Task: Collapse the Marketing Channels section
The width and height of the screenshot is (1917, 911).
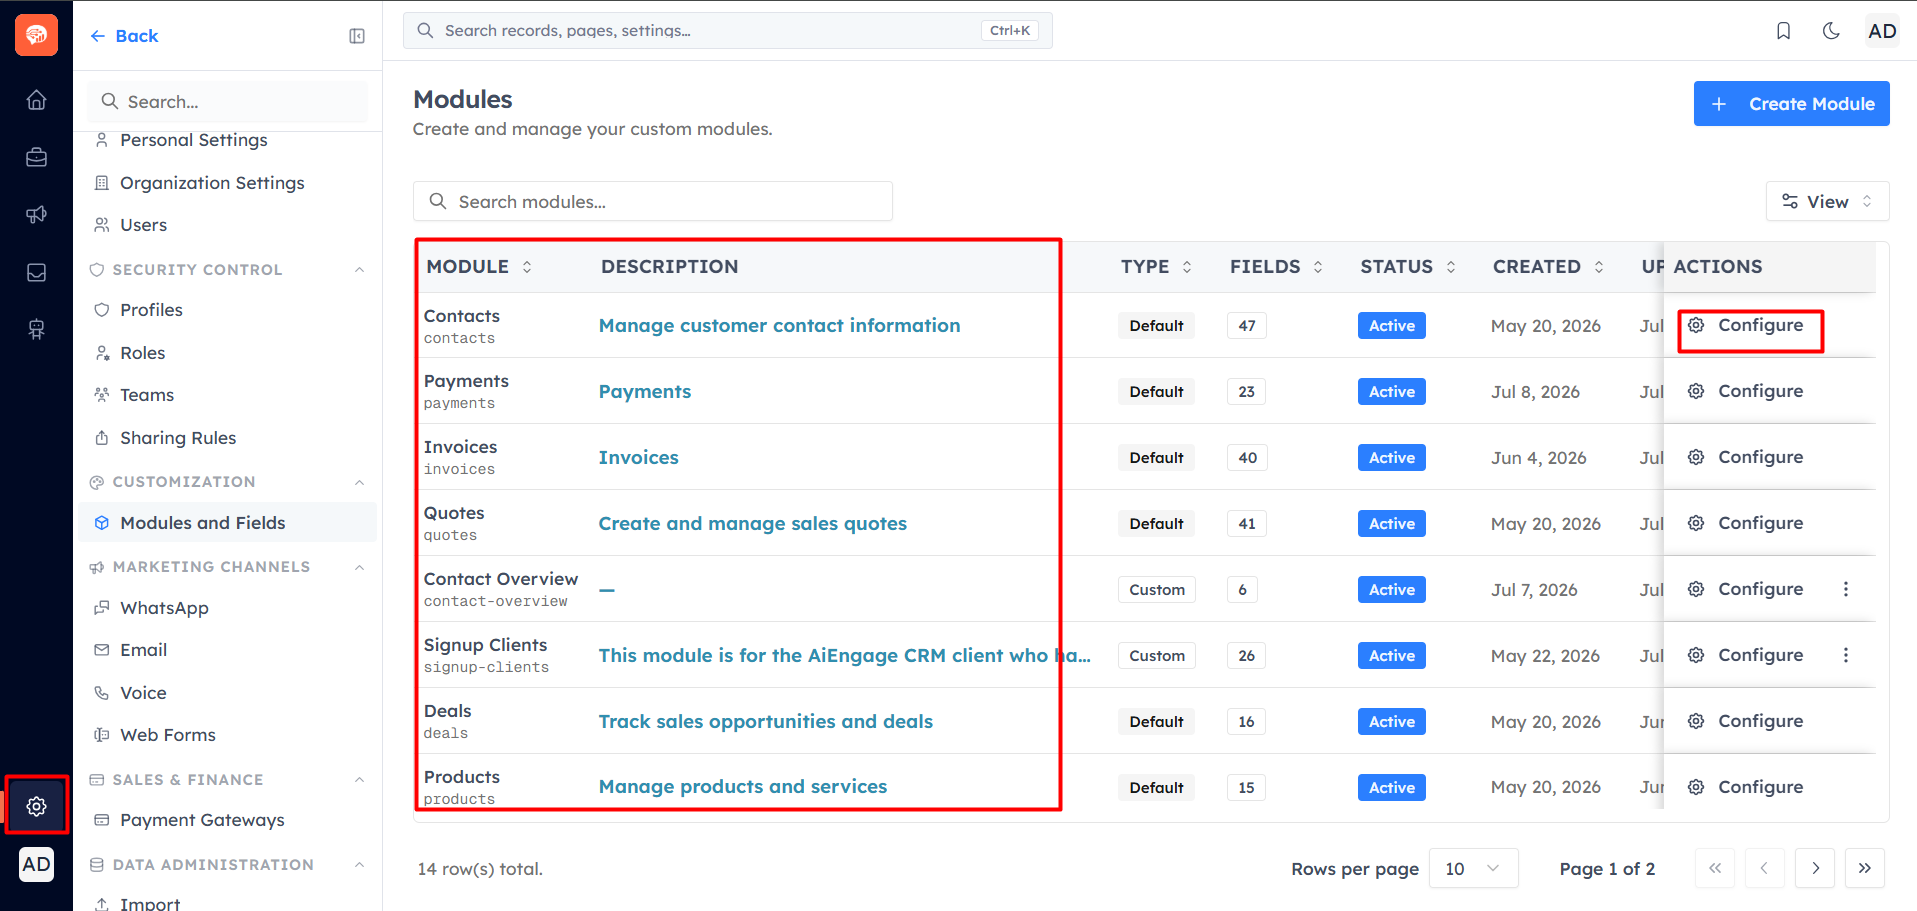Action: pyautogui.click(x=359, y=567)
